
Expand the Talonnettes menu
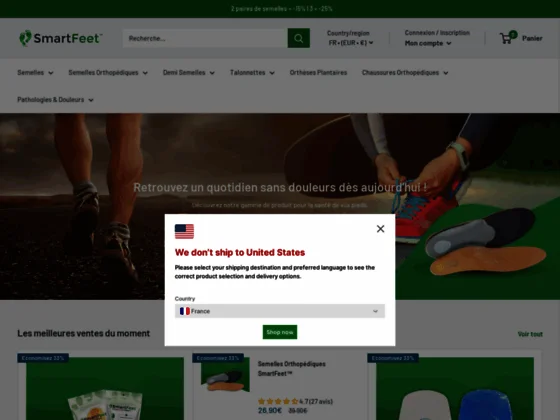pyautogui.click(x=252, y=72)
